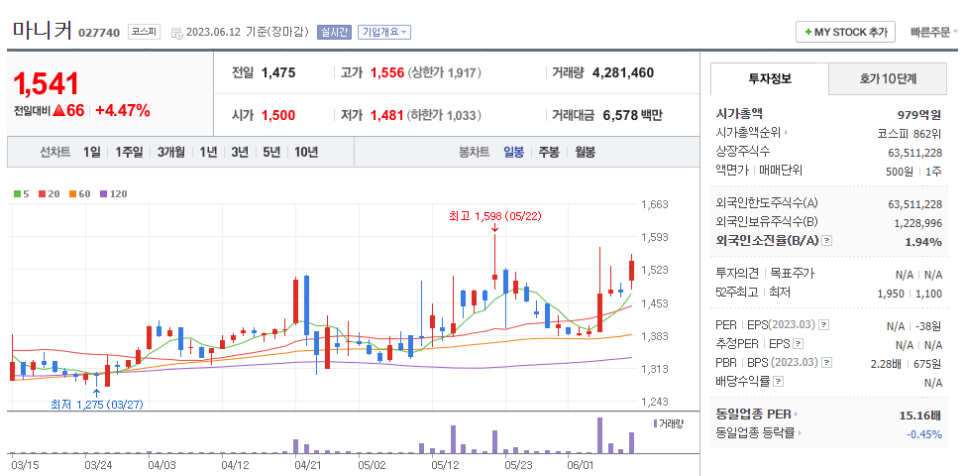Image resolution: width=966 pixels, height=476 pixels.
Task: Click the stock code 027740
Action: click(x=99, y=33)
